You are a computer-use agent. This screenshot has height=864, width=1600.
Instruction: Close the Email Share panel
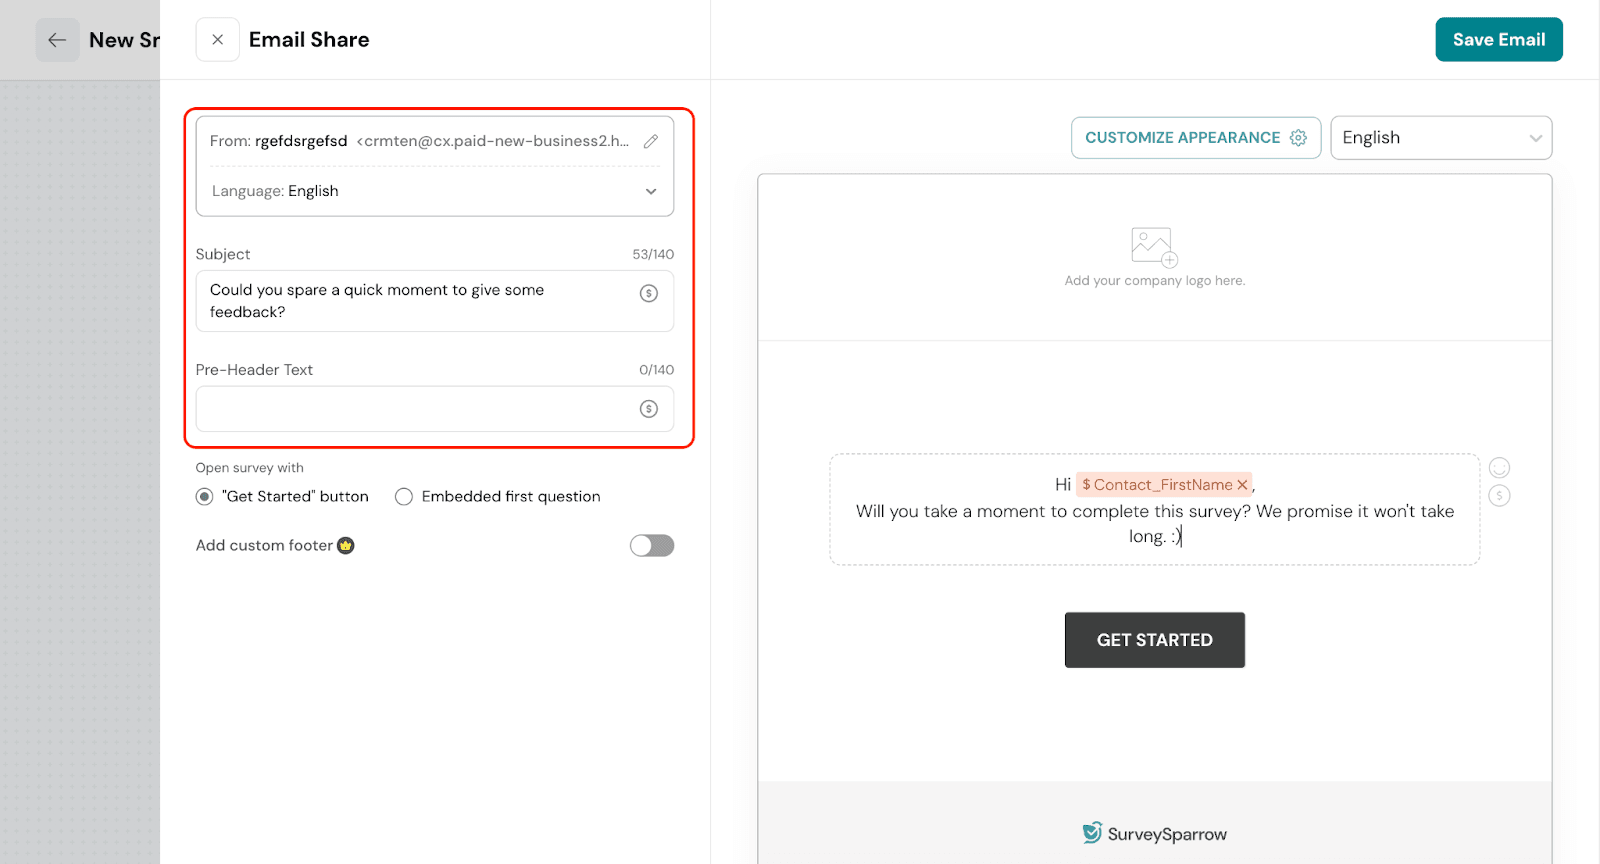pyautogui.click(x=217, y=40)
